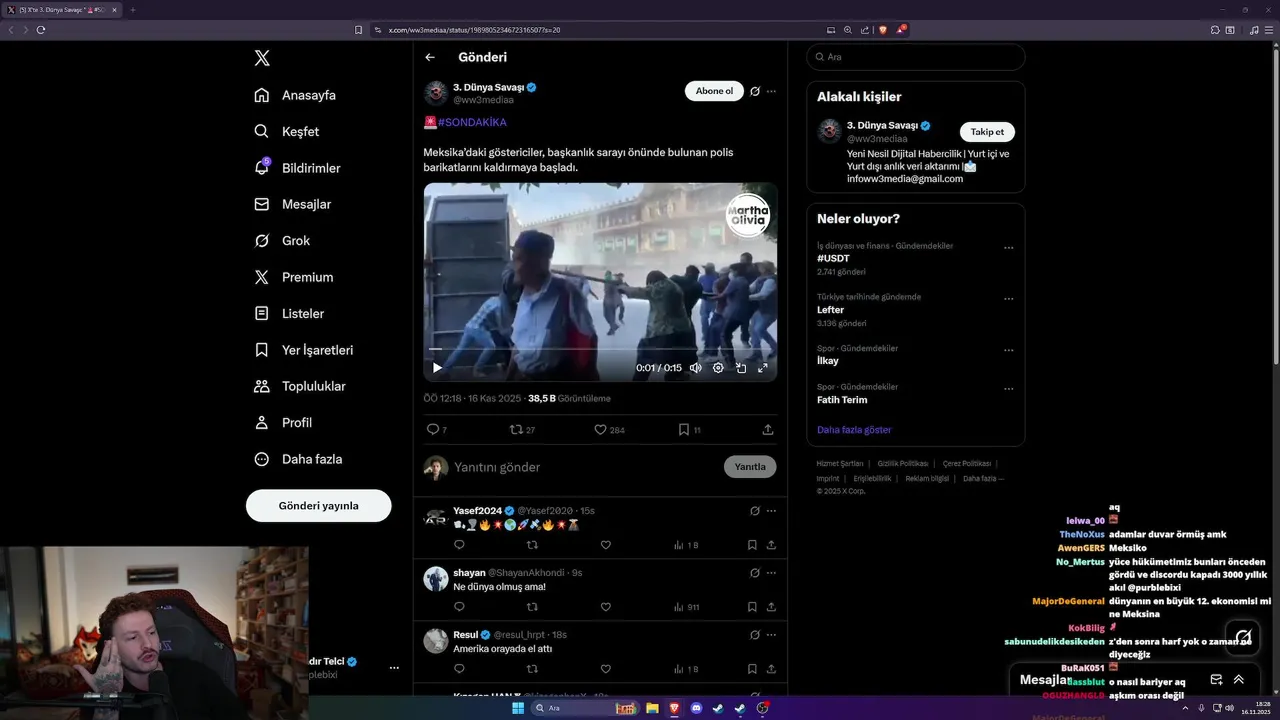This screenshot has height=720, width=1280.
Task: Click the Brave Shields lion icon
Action: pyautogui.click(x=882, y=30)
